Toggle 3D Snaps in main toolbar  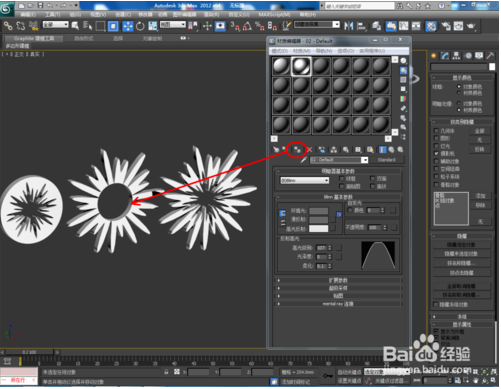point(235,26)
